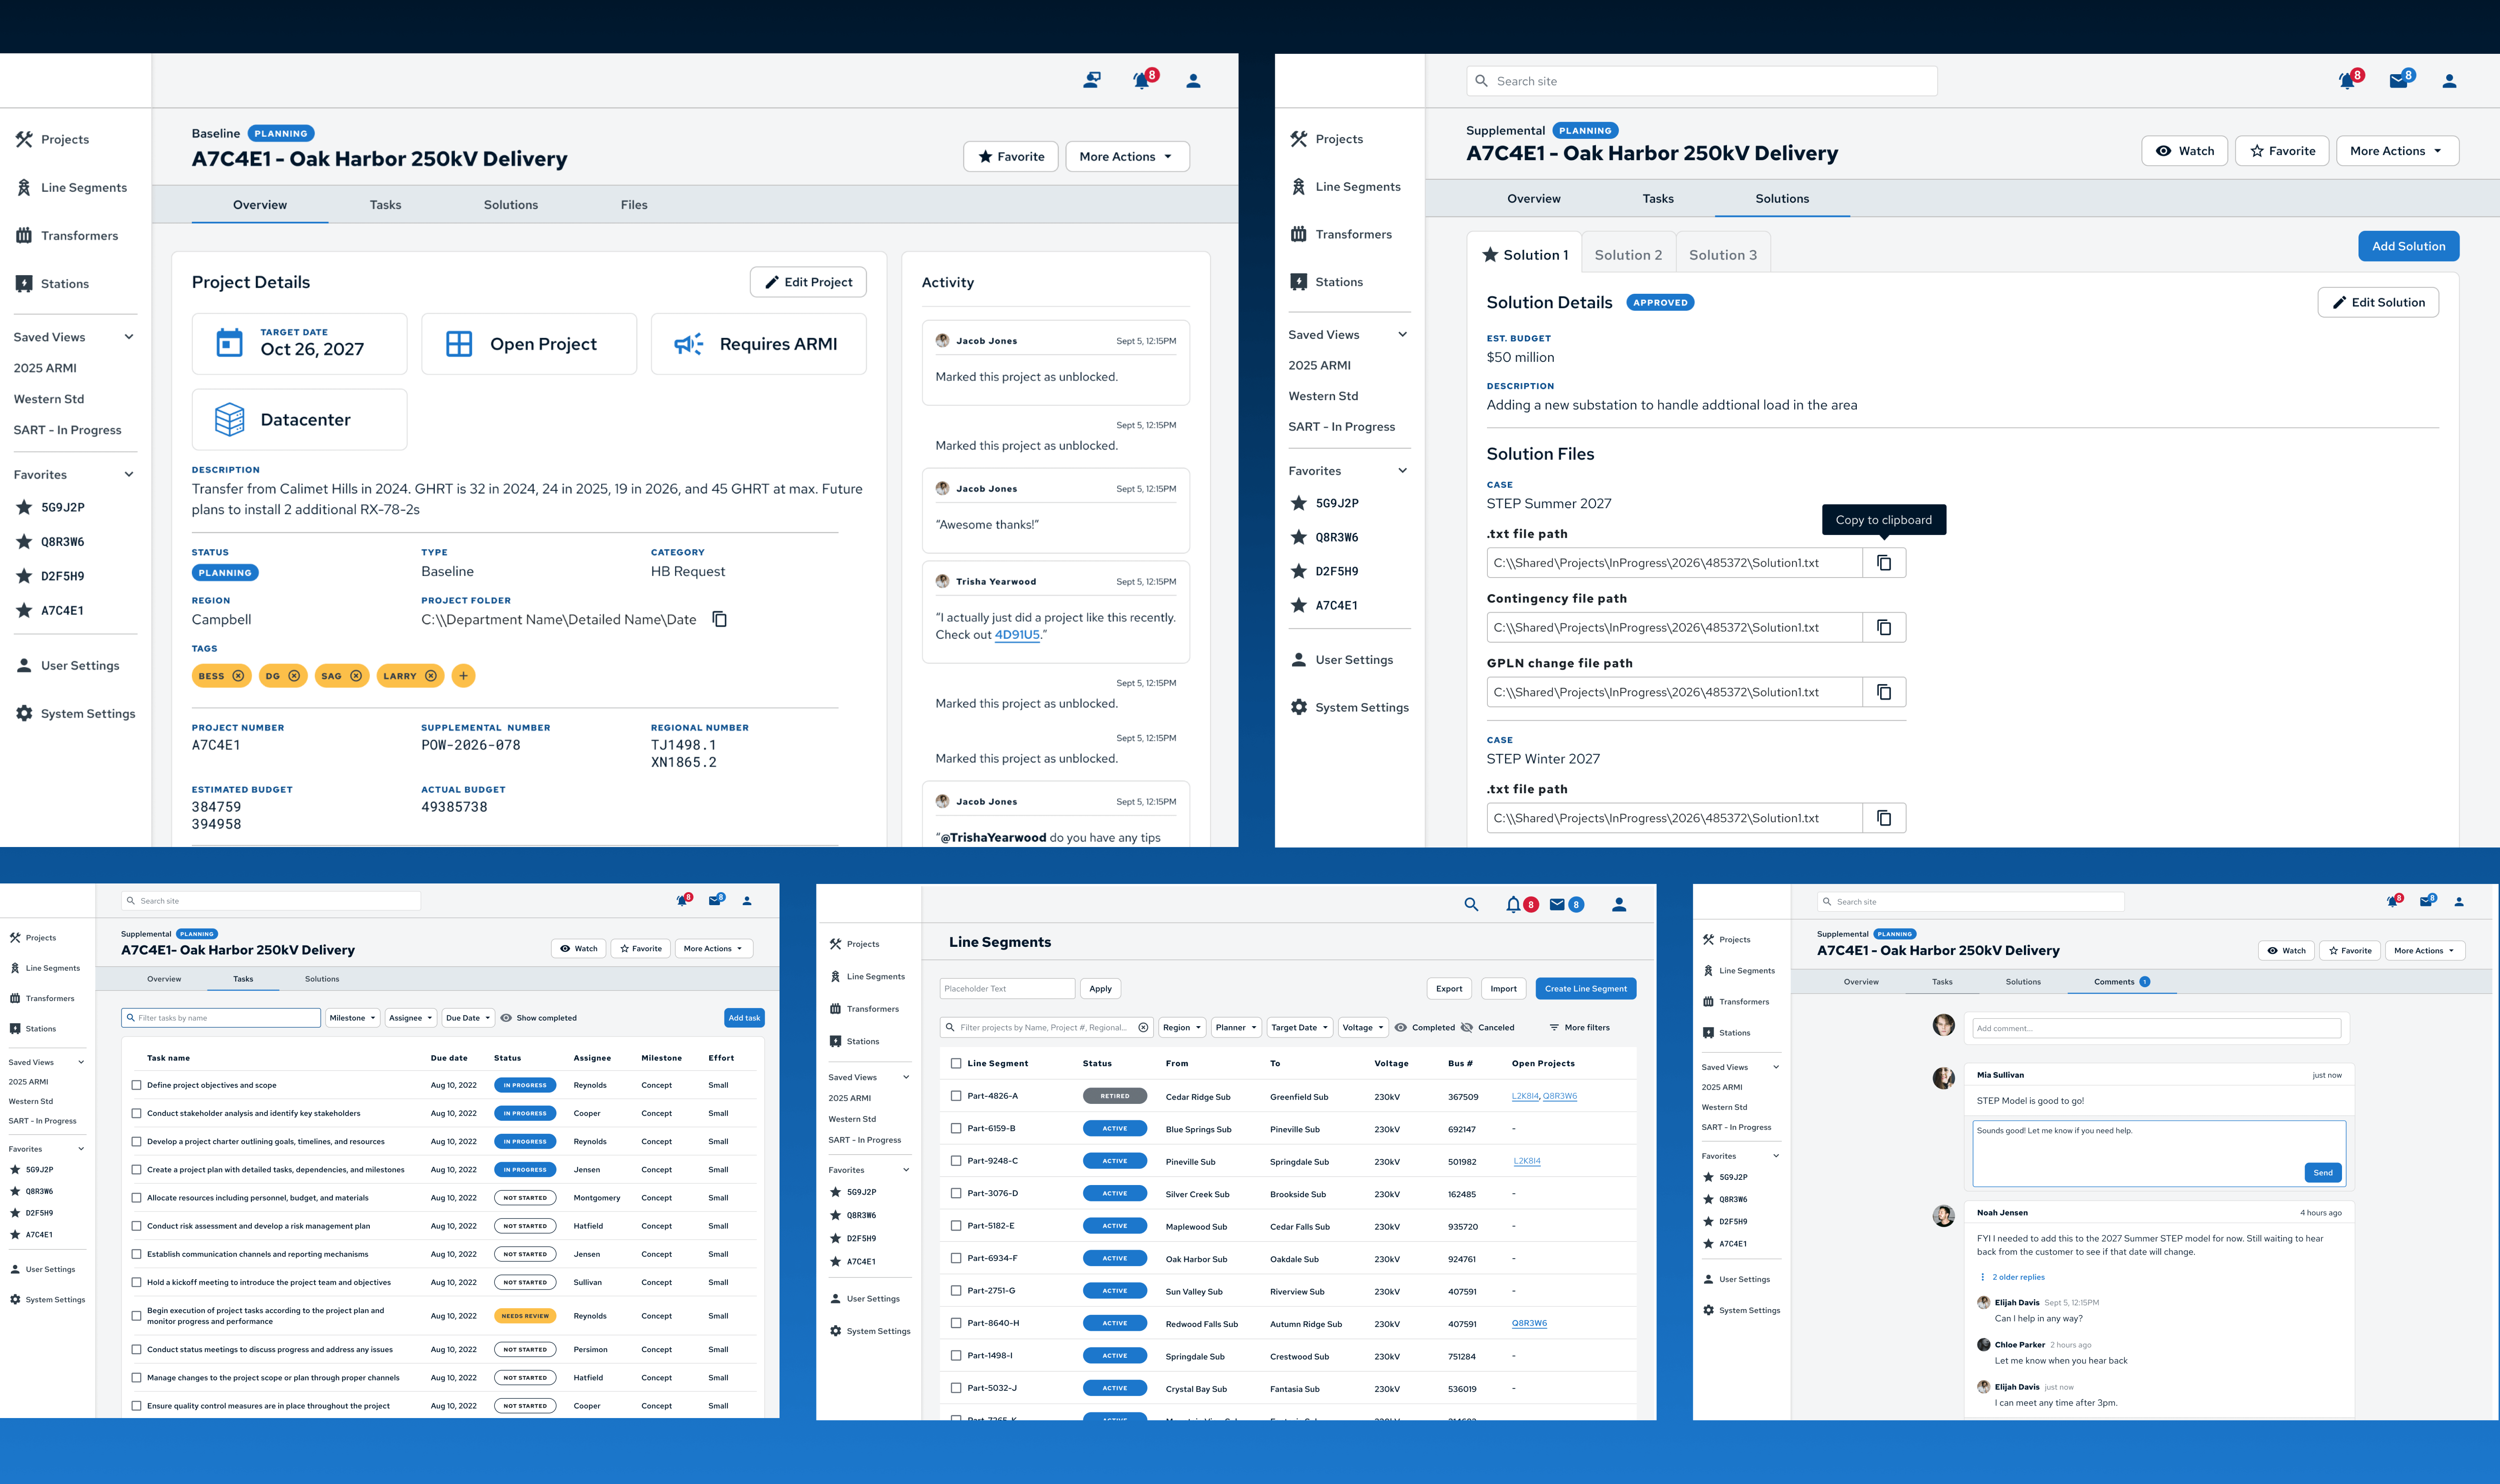The image size is (2500, 1484).
Task: Open mail icon in the Tasks window
Action: point(715,900)
